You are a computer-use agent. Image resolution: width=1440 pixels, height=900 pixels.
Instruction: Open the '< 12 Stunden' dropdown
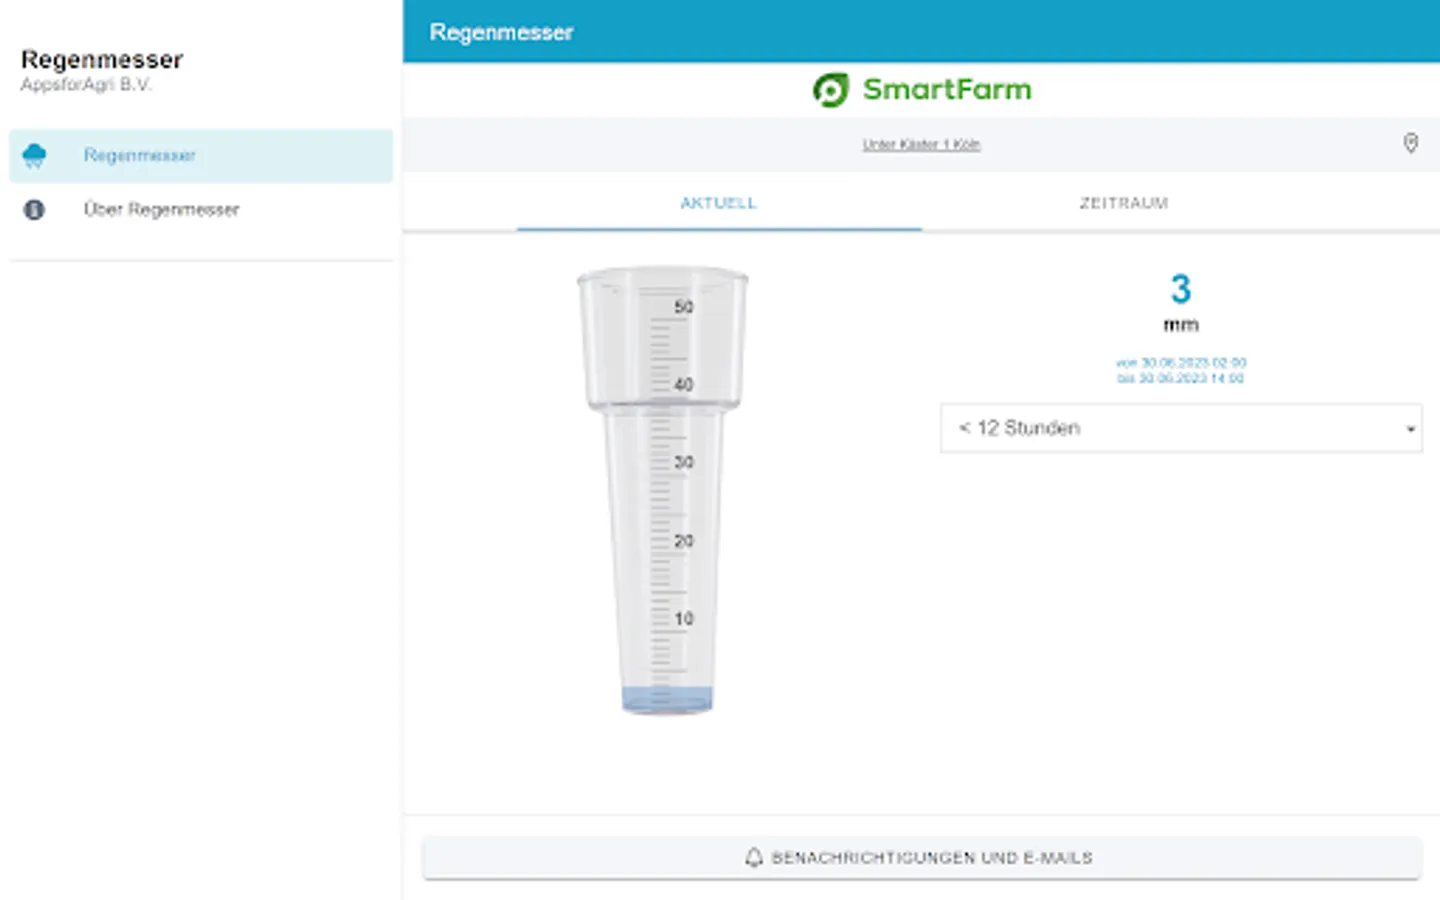(x=1181, y=428)
